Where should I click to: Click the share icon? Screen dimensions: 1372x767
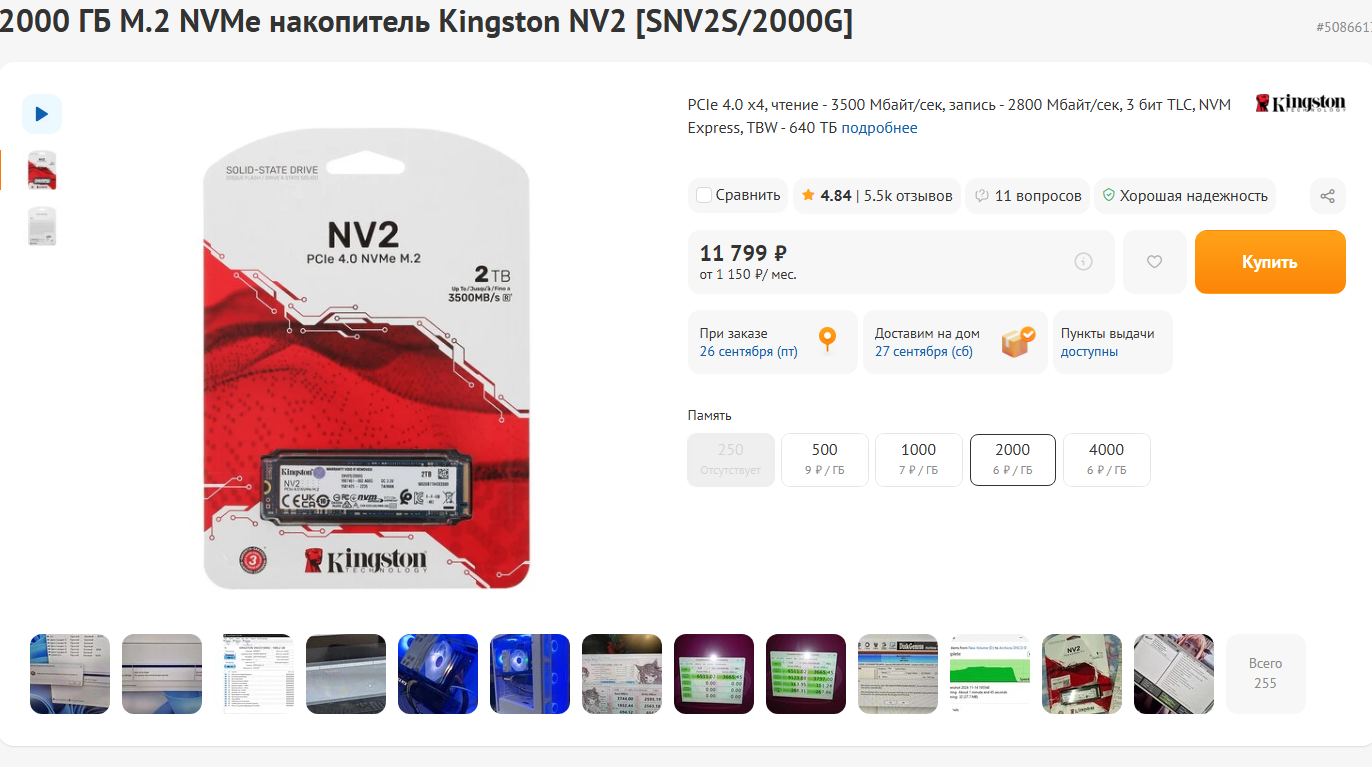pyautogui.click(x=1327, y=196)
